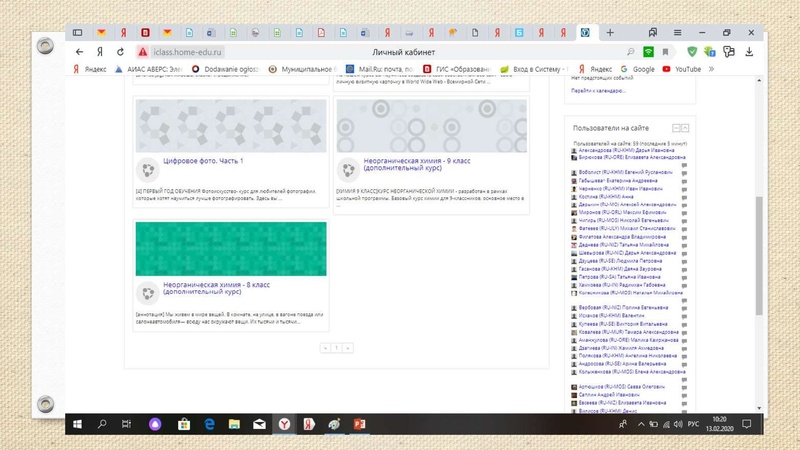800x450 pixels.
Task: Expand the bookmarks bar overflow chevron
Action: 712,70
